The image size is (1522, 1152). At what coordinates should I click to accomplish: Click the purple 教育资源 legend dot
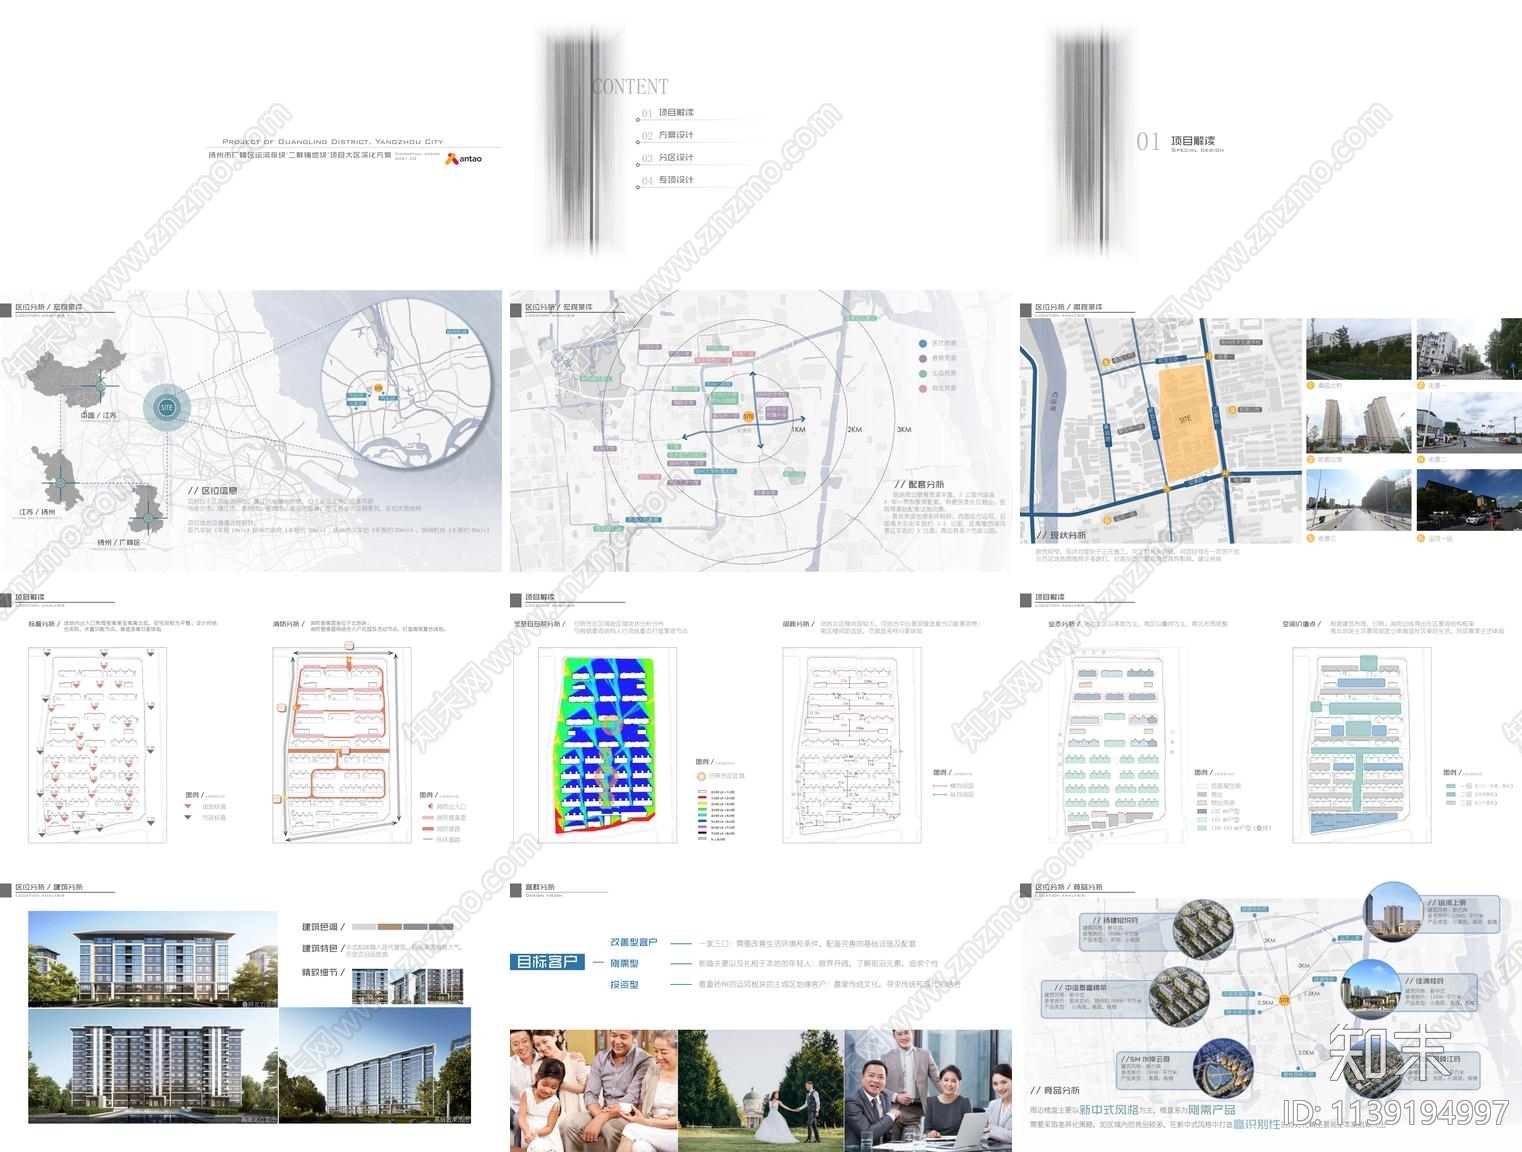point(923,358)
